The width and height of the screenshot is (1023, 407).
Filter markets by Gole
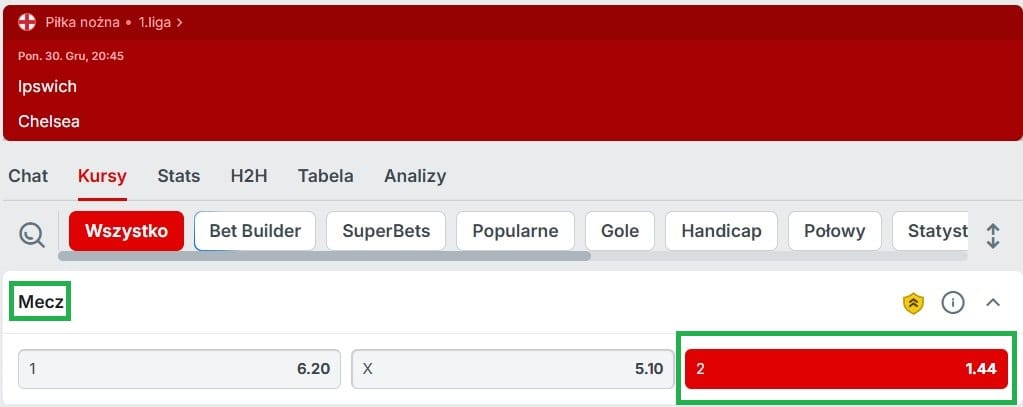620,231
